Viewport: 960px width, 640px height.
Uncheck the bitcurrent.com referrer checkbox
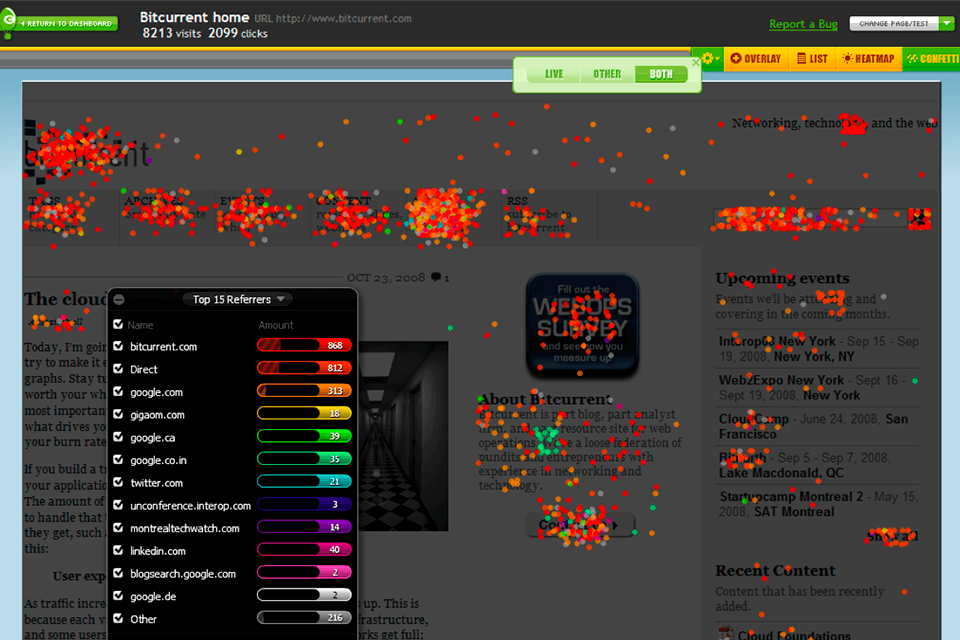tap(118, 346)
